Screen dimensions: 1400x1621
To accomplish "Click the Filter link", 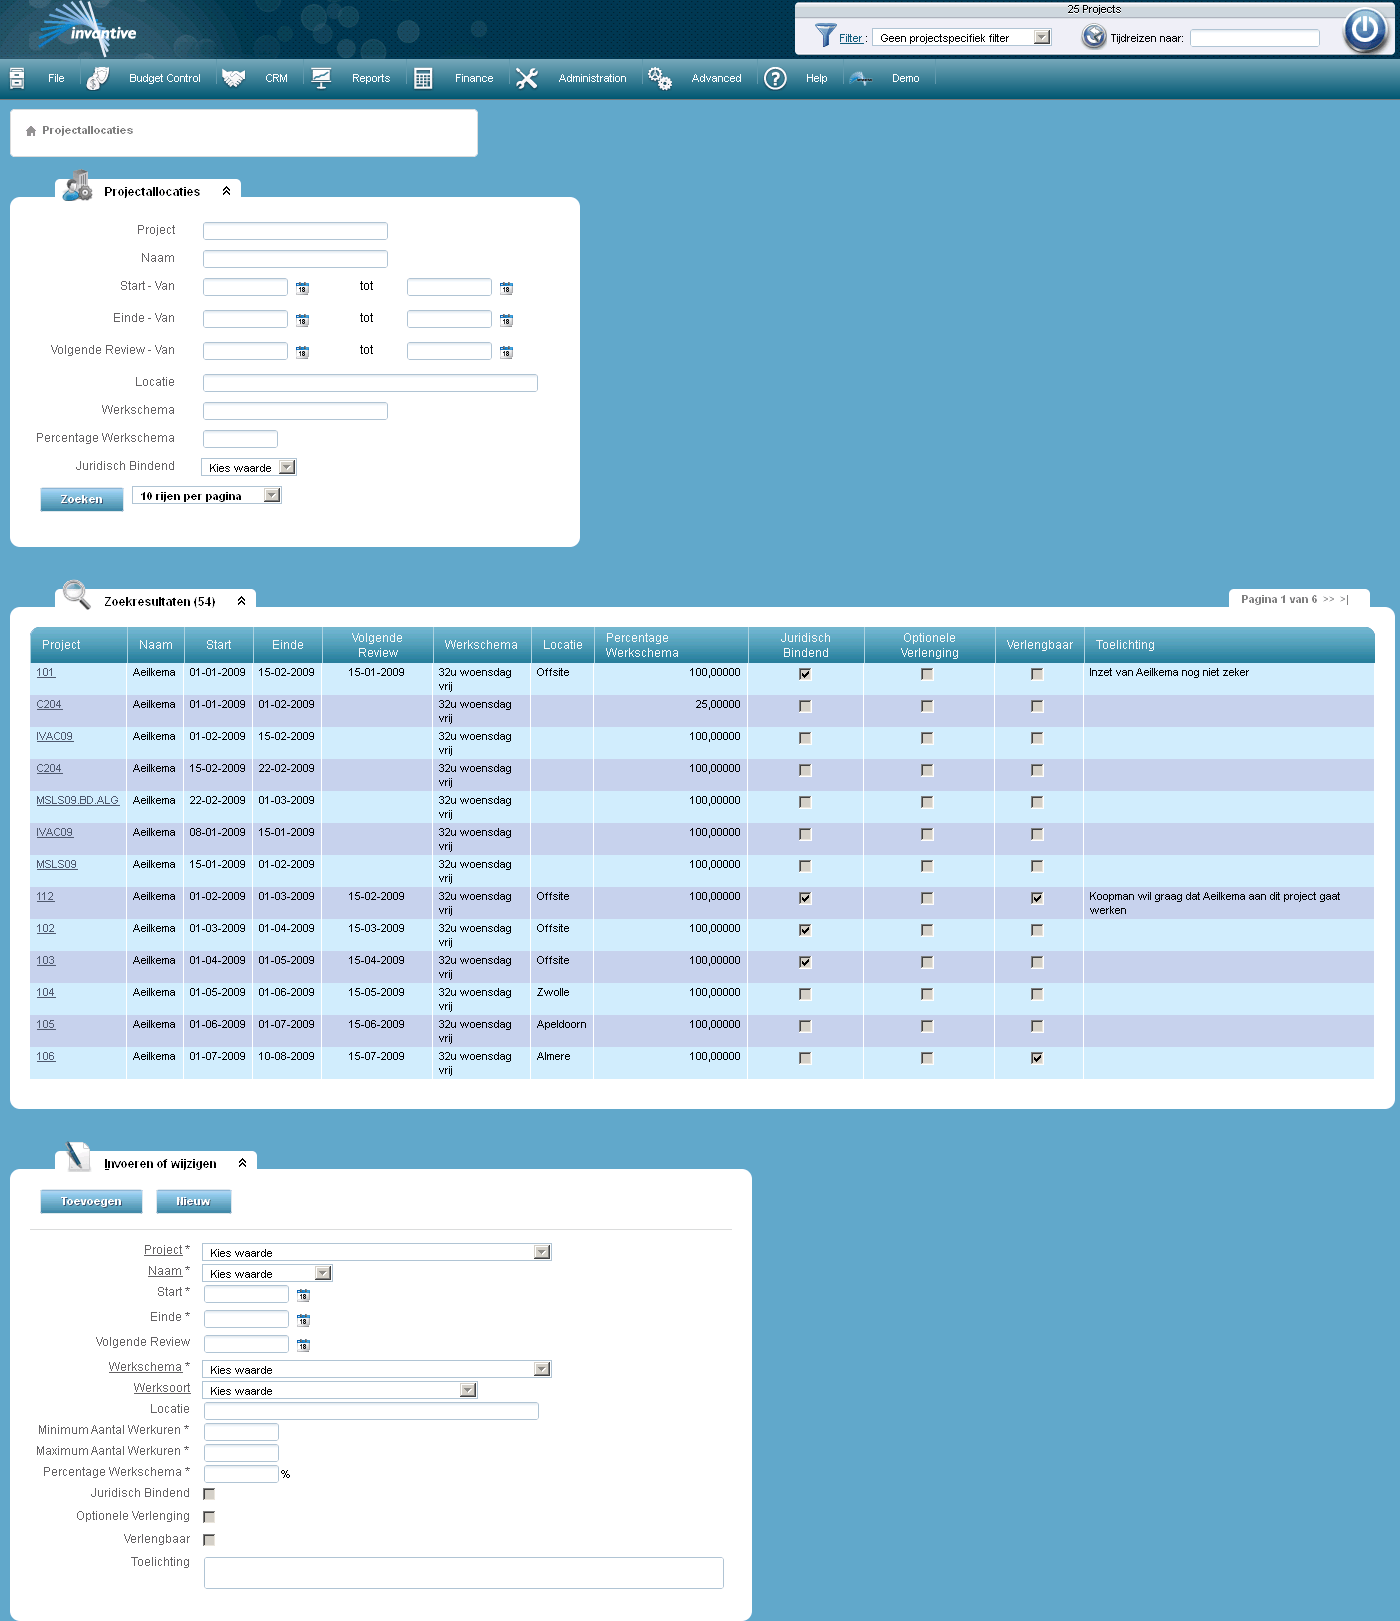I will tap(851, 38).
